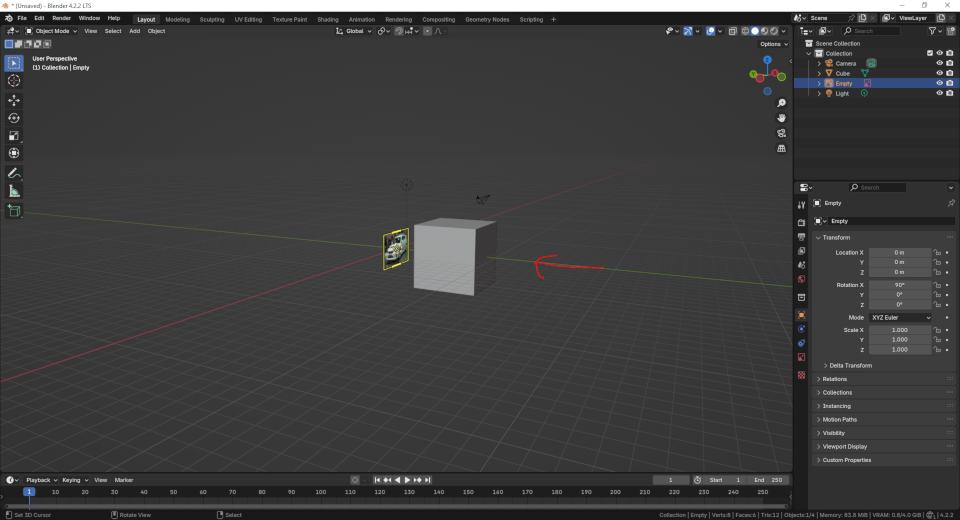Open the XYZ Euler rotation mode dropdown
960x520 pixels.
click(900, 317)
